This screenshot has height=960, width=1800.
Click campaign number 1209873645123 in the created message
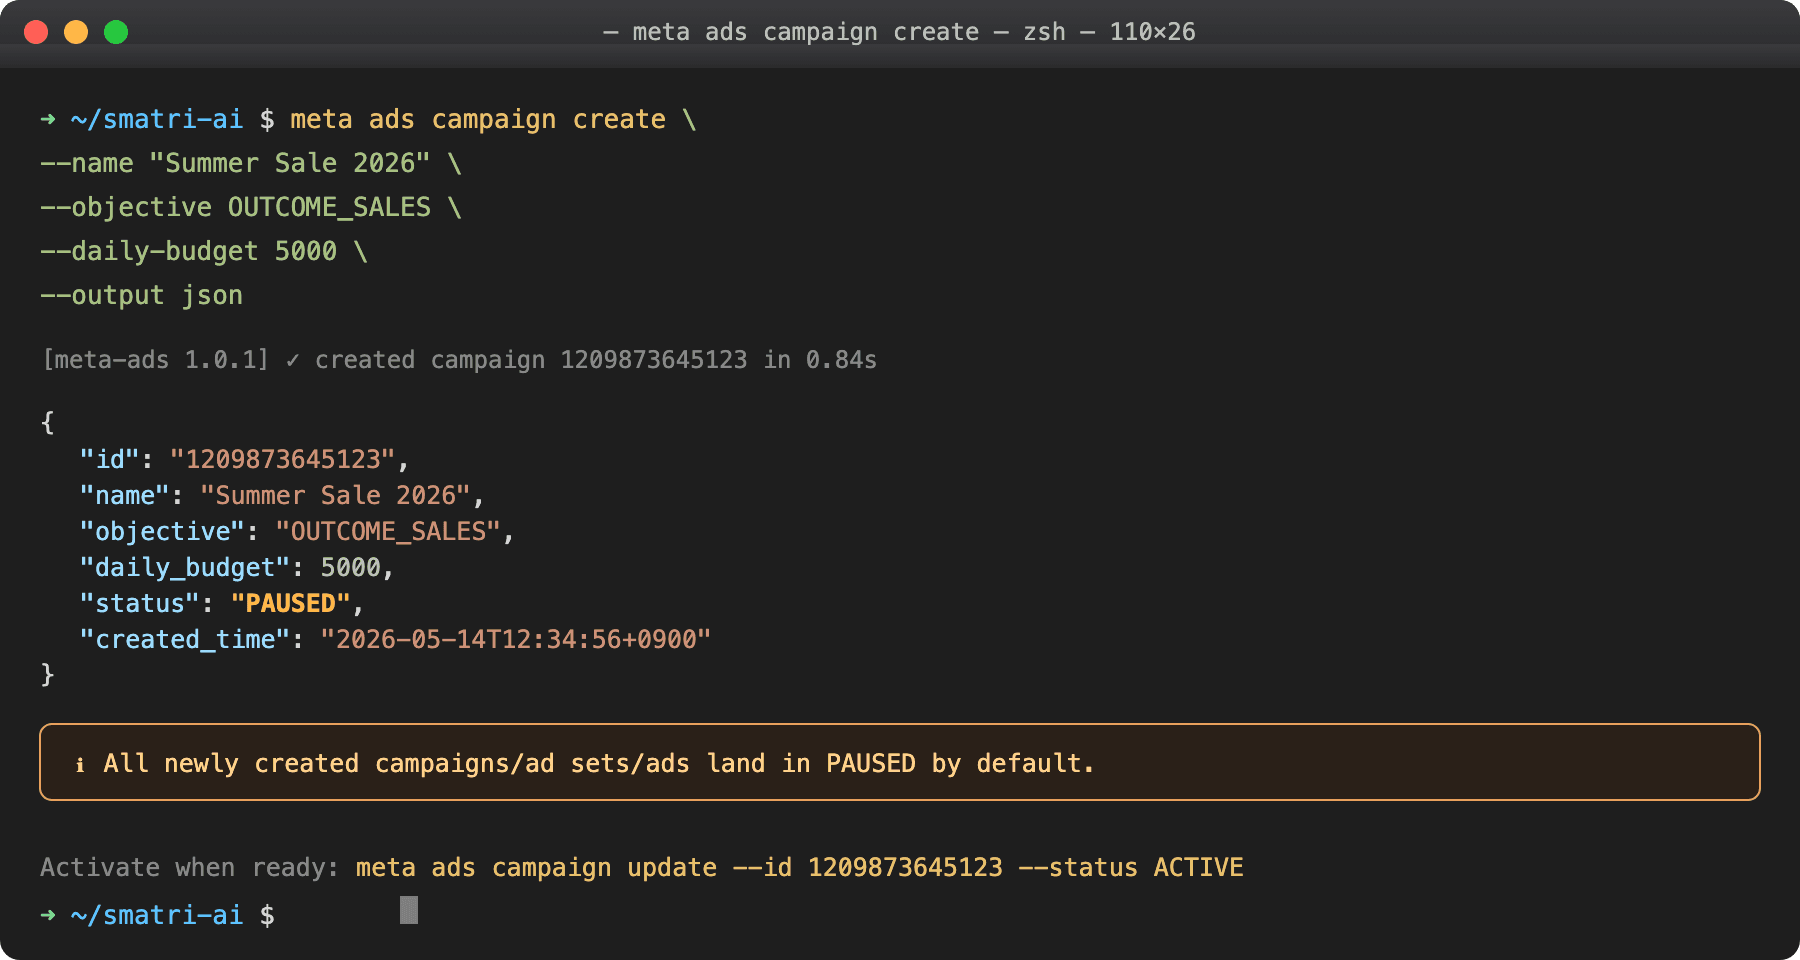[x=654, y=360]
